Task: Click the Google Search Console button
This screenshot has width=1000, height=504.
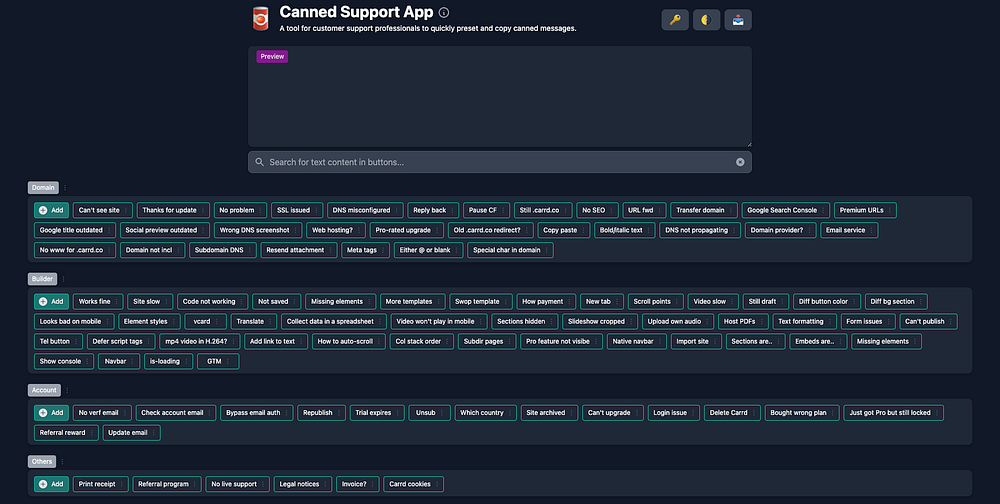Action: 786,210
